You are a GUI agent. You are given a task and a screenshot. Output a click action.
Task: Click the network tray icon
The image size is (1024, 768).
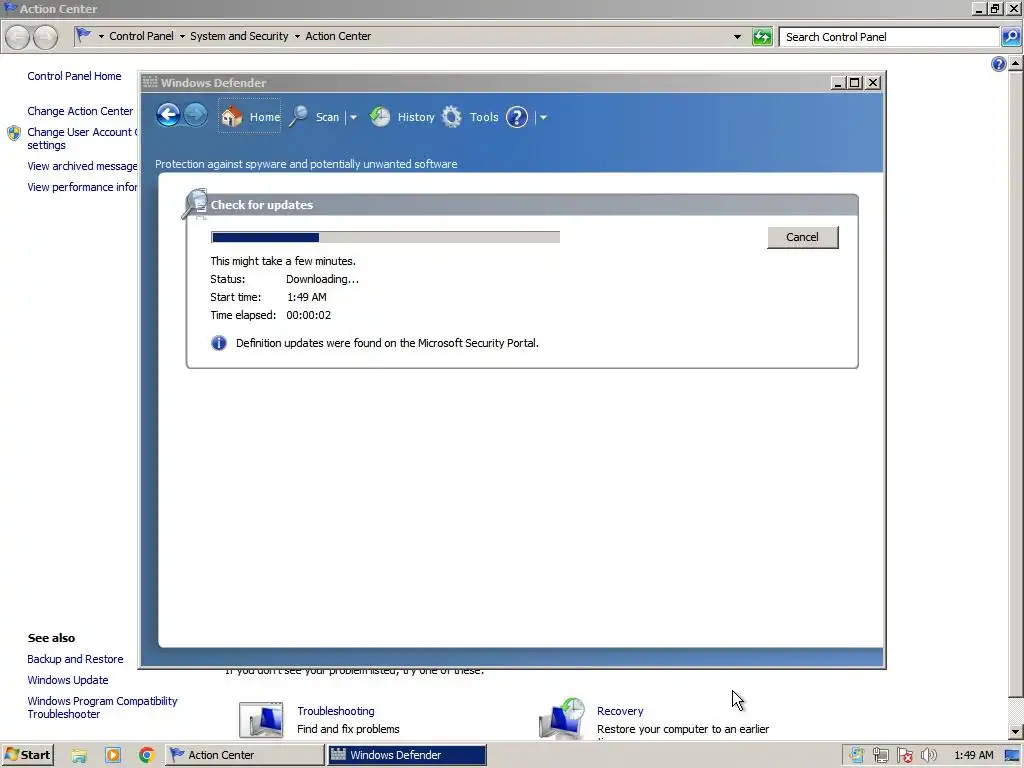(880, 756)
